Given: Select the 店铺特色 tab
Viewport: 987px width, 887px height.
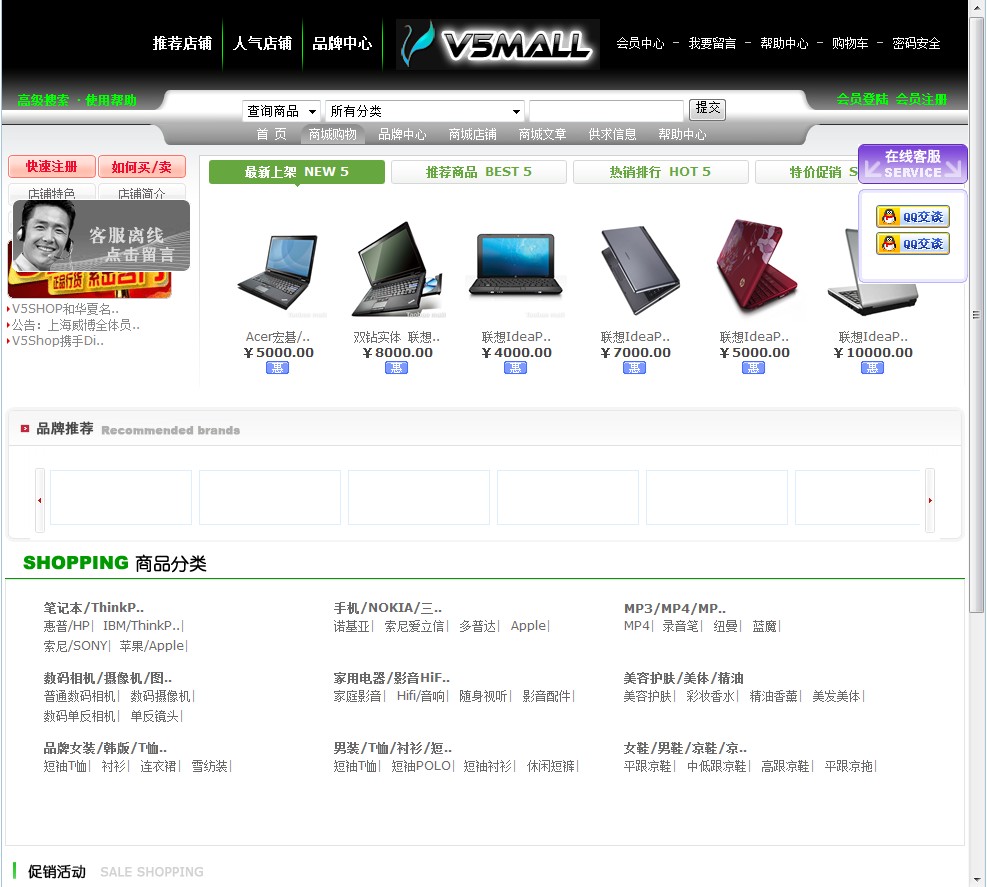Looking at the screenshot, I should coord(52,193).
